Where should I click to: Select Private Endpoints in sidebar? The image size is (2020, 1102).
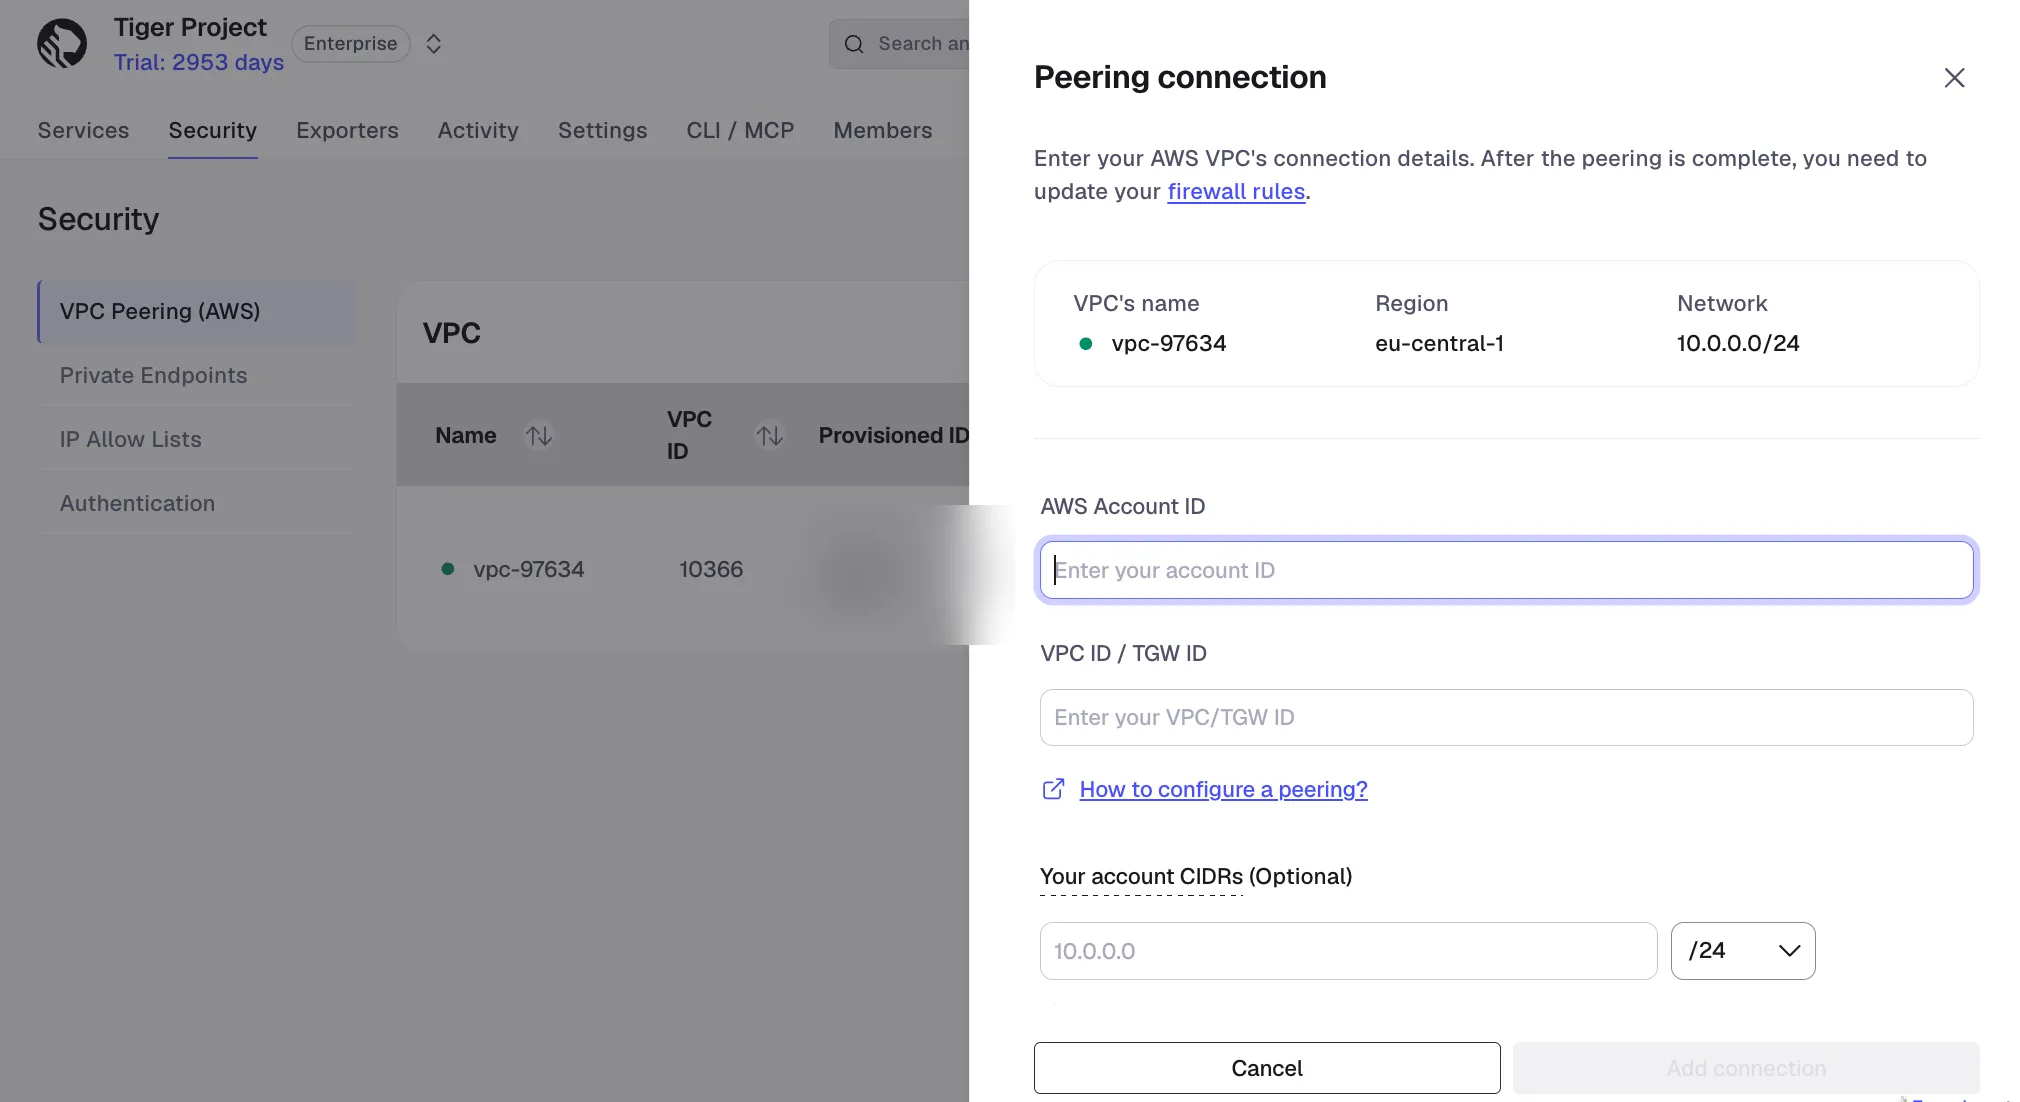tap(197, 375)
